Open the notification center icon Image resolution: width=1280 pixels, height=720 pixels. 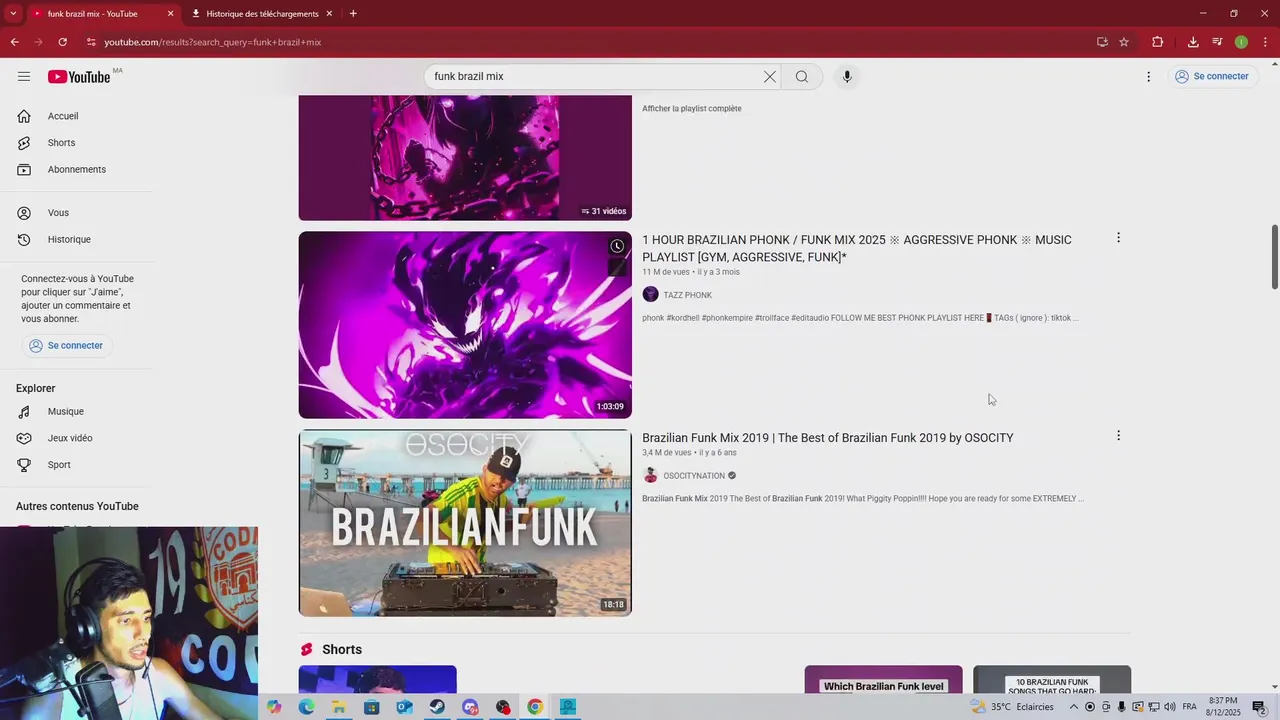pyautogui.click(x=1260, y=707)
